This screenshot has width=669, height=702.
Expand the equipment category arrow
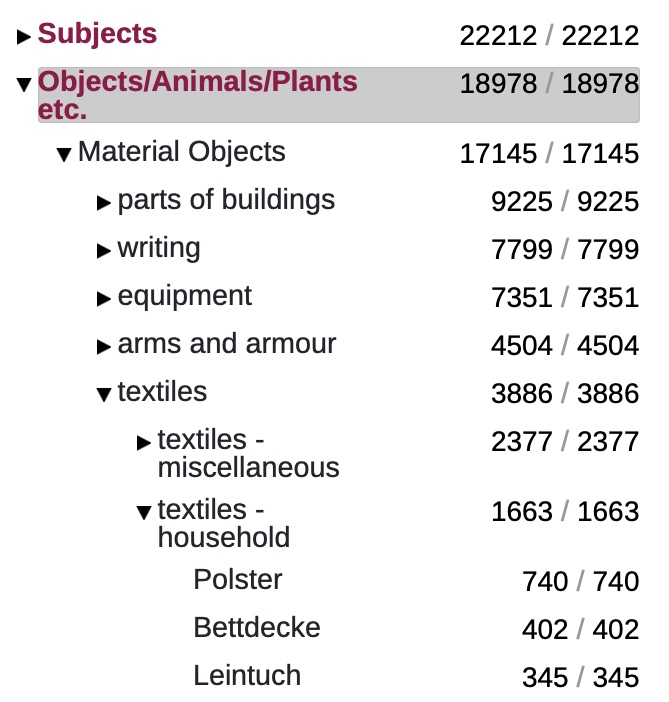(x=104, y=299)
